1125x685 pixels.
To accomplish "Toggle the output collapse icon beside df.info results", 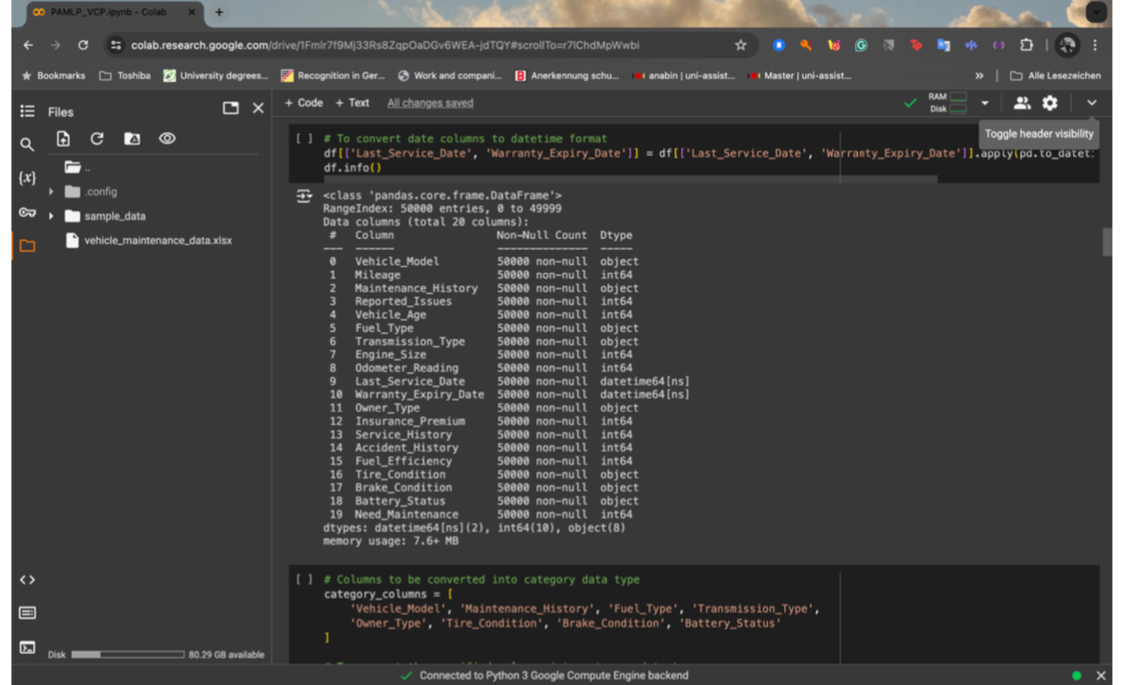I will point(304,197).
